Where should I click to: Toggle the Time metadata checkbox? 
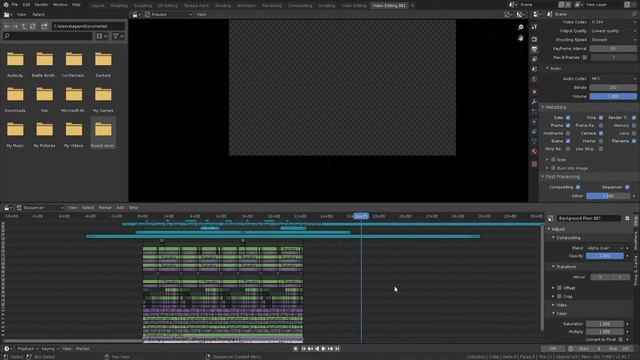point(601,118)
